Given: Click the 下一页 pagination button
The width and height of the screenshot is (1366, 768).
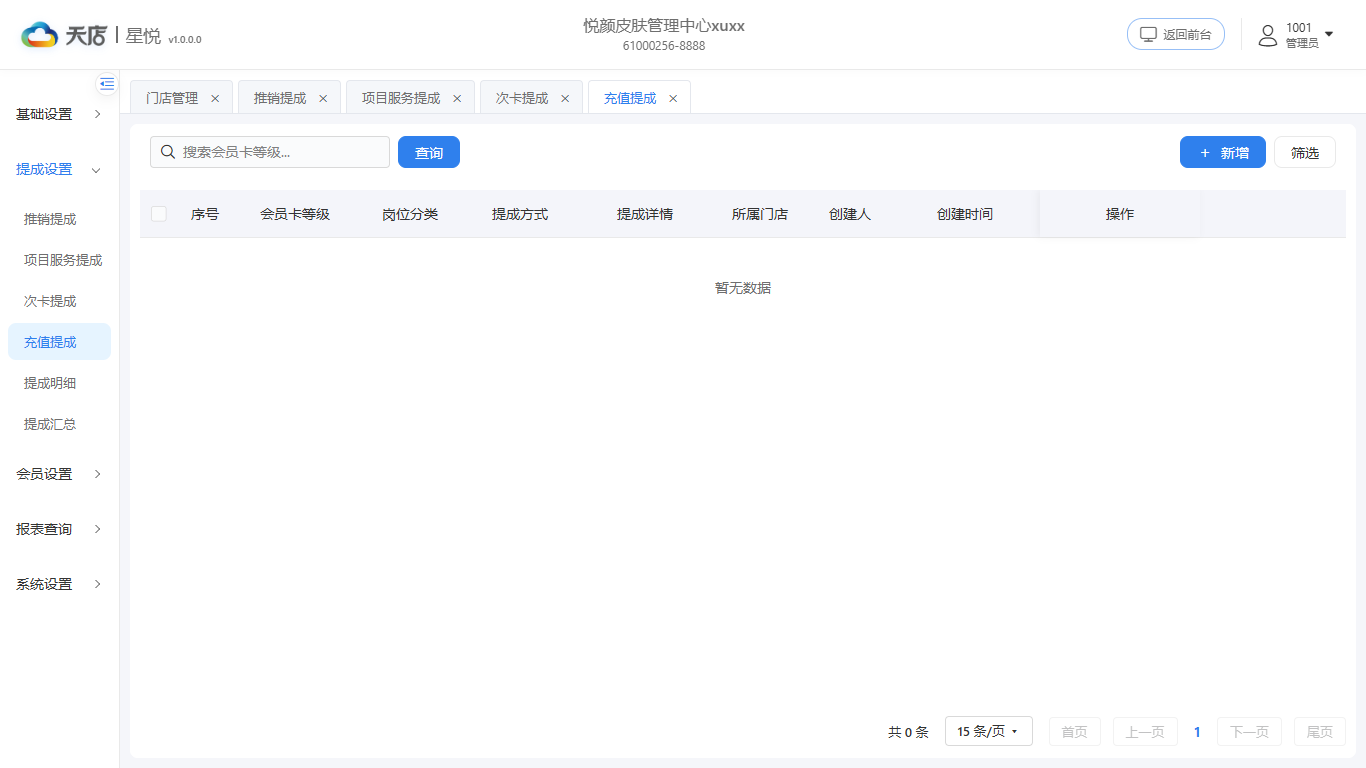Looking at the screenshot, I should coord(1249,731).
